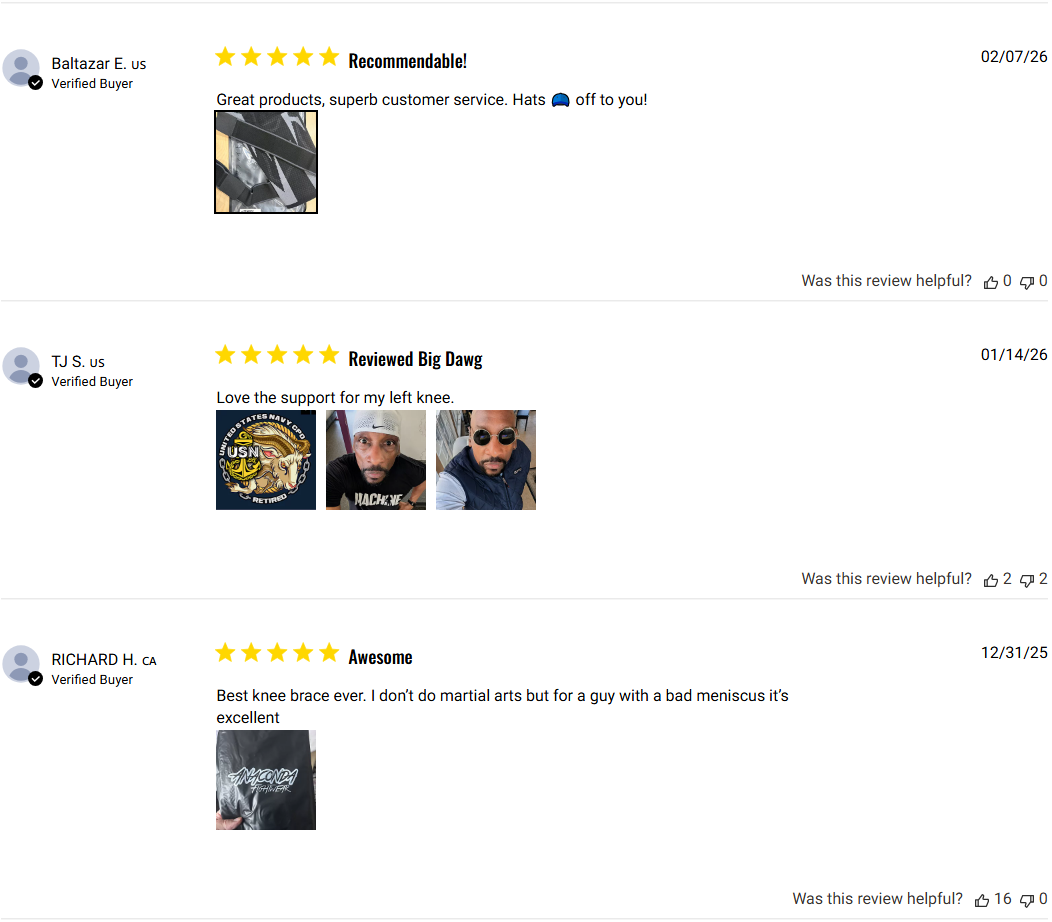Mark RICHARD H.'s review as helpful

pos(982,900)
